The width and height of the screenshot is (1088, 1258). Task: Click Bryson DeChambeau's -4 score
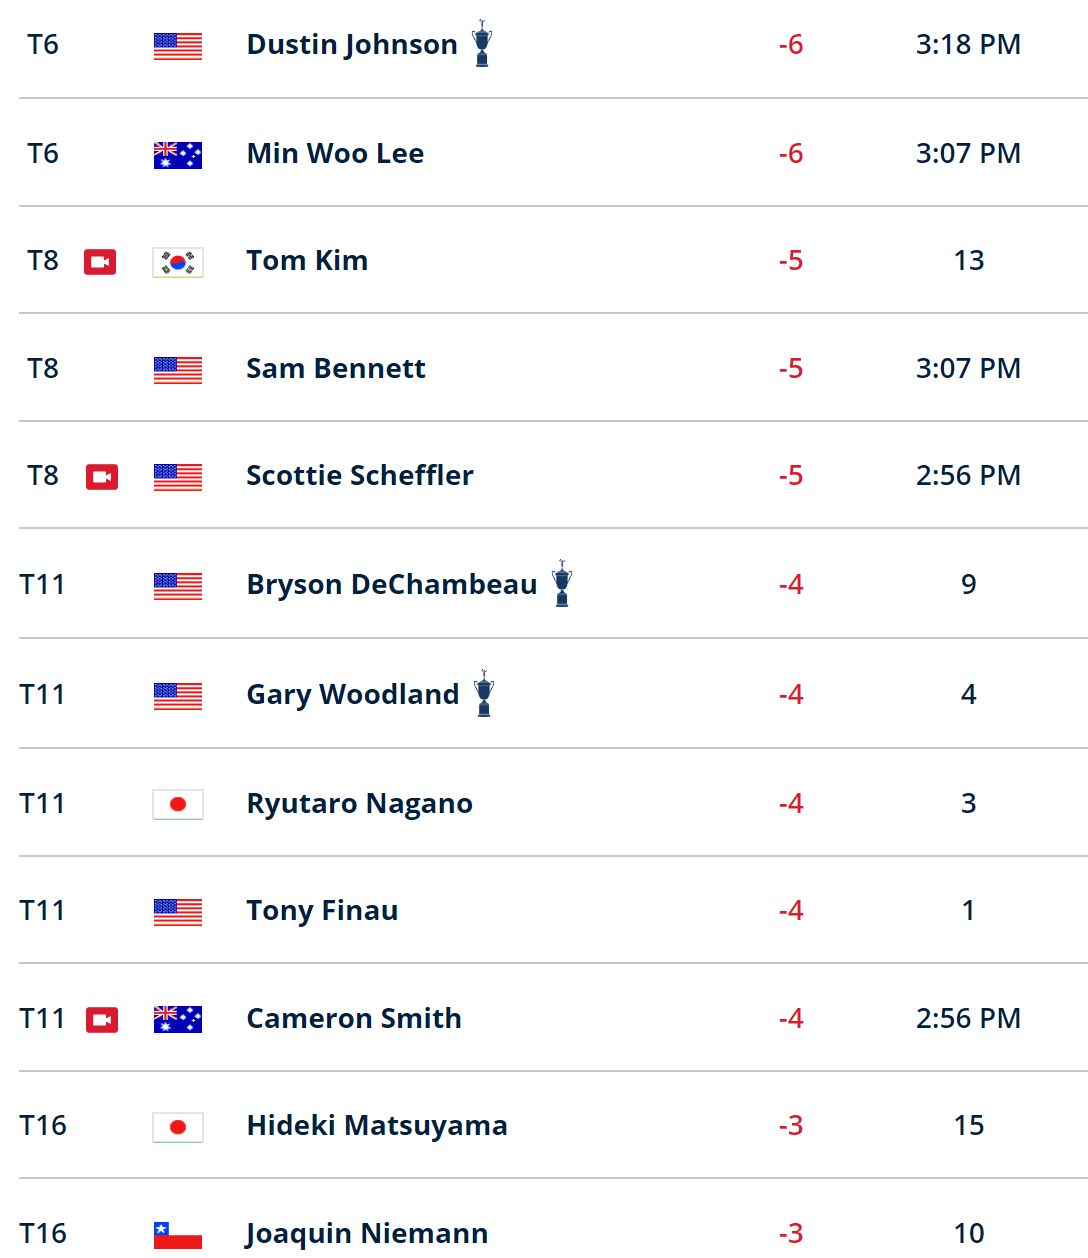pos(791,584)
